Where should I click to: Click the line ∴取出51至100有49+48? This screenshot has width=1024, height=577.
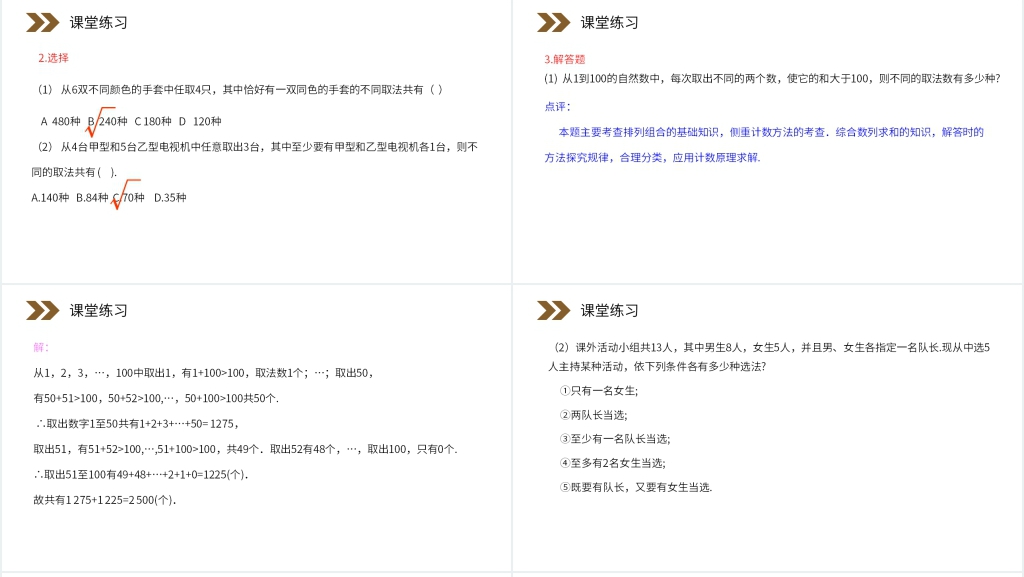[x=141, y=475]
